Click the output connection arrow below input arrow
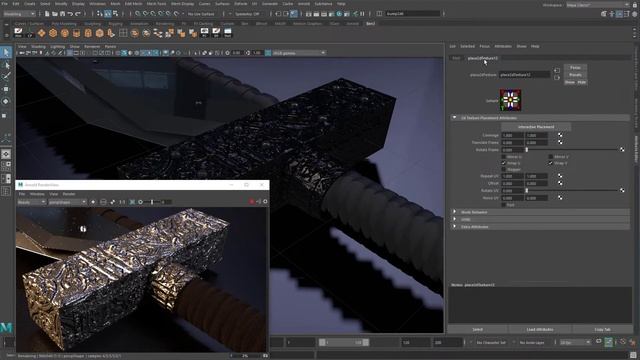 click(x=557, y=78)
